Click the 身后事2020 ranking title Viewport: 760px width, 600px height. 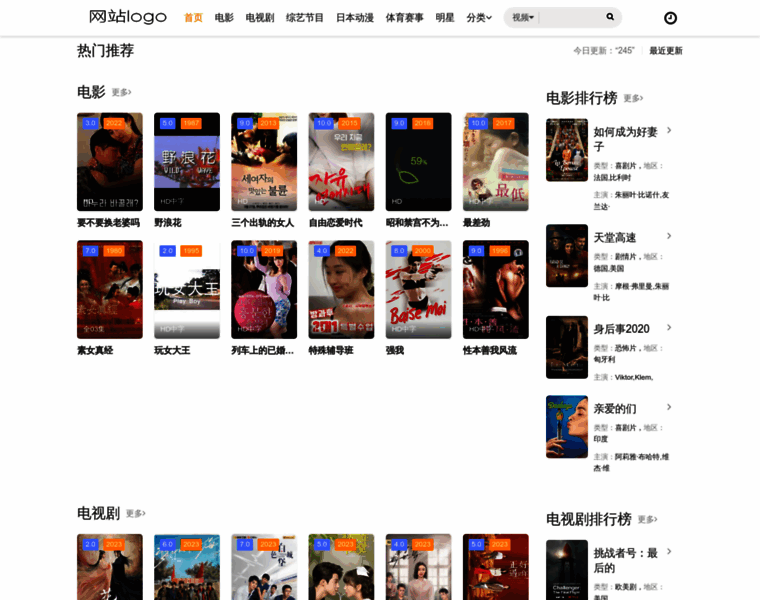click(621, 330)
